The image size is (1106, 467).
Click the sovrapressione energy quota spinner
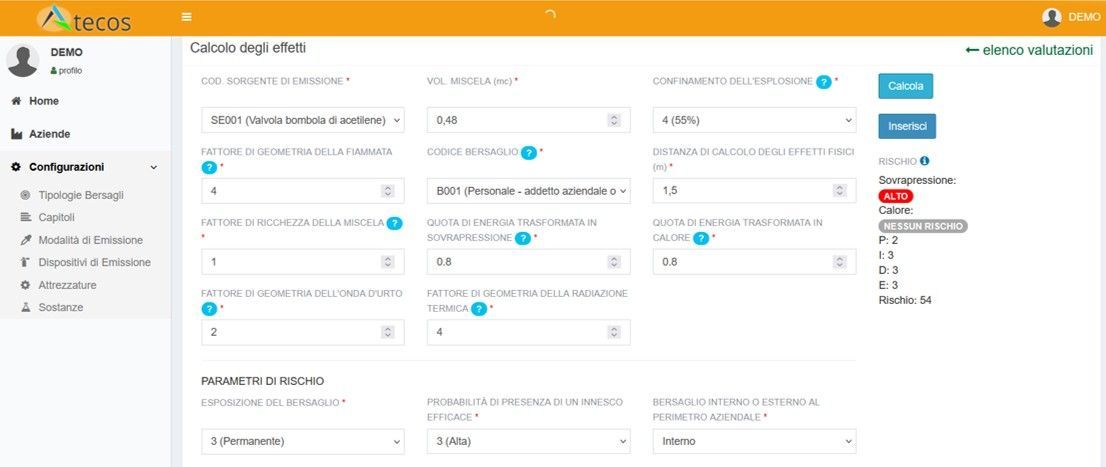(x=614, y=262)
